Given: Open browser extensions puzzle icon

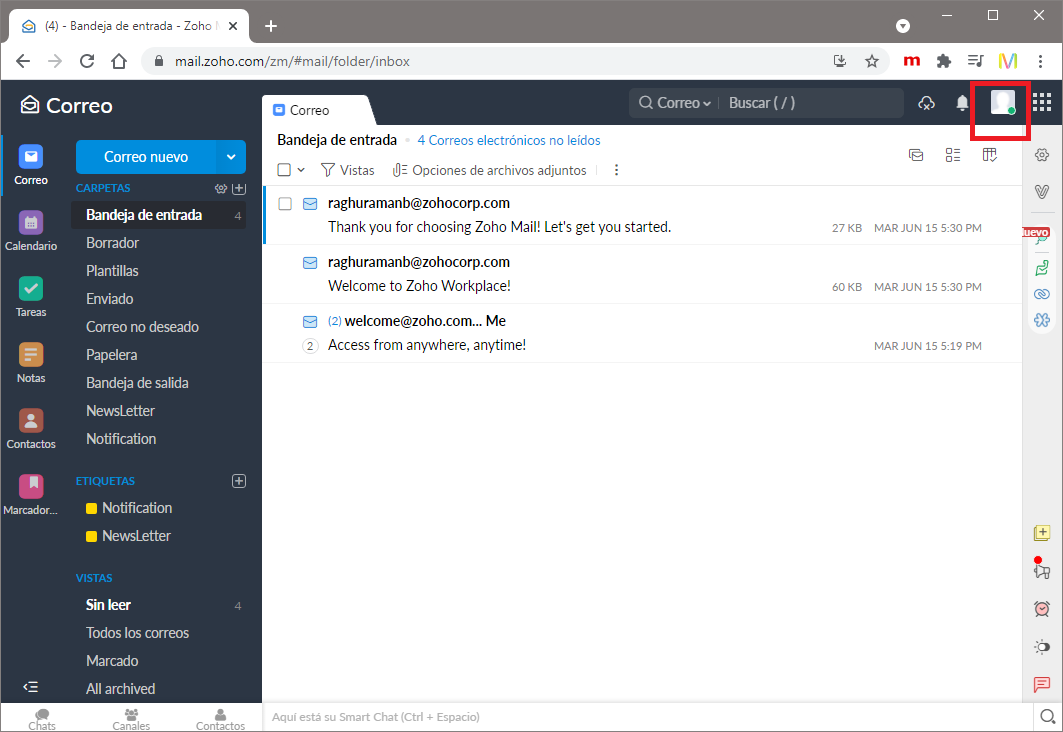Looking at the screenshot, I should coord(943,61).
